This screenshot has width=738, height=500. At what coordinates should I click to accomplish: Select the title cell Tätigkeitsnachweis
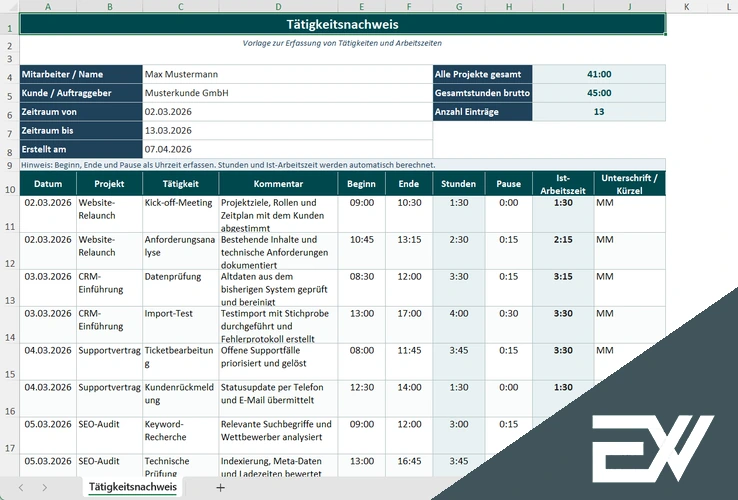pos(343,24)
